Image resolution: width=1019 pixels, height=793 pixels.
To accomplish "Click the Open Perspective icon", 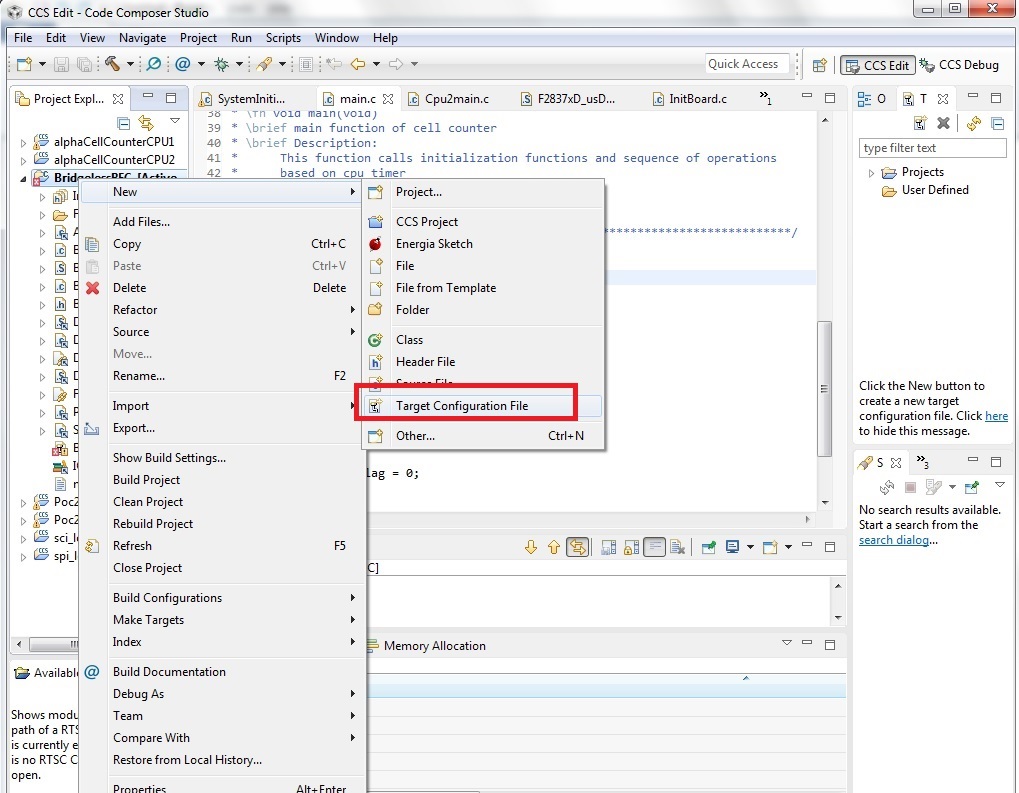I will 820,65.
